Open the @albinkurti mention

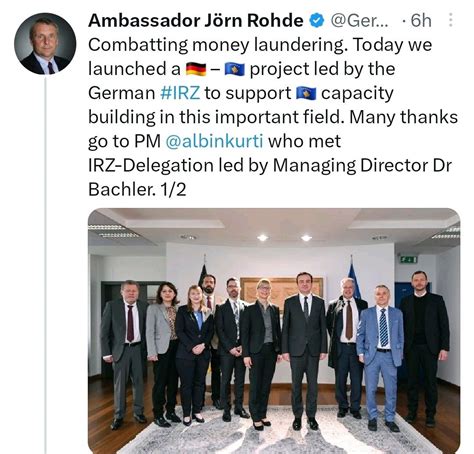click(214, 141)
